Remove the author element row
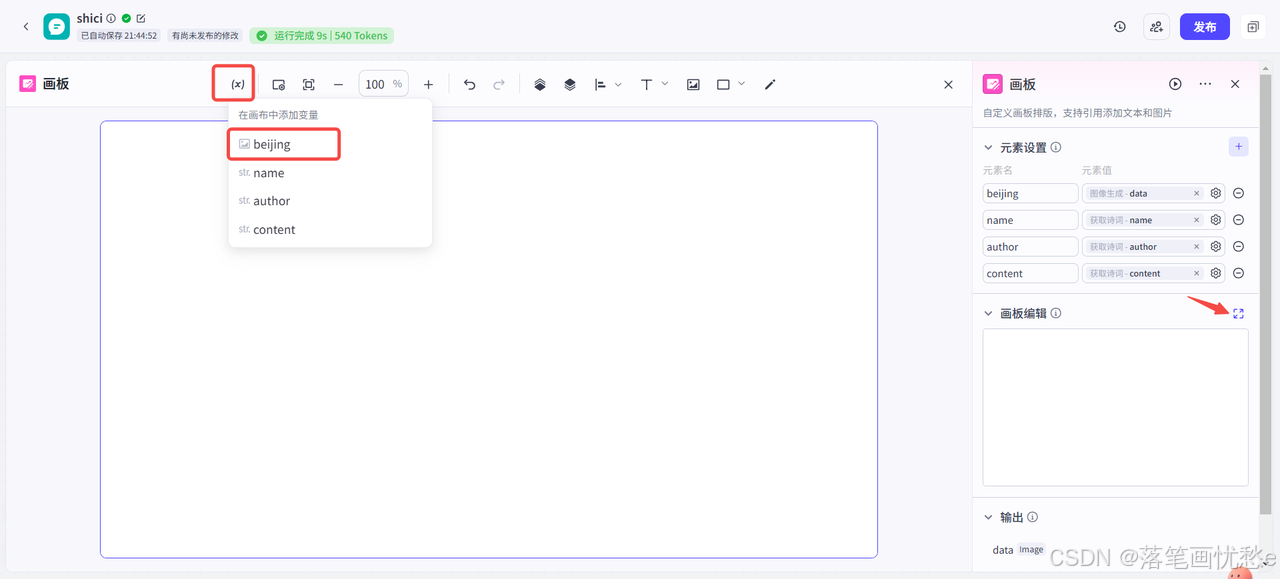The width and height of the screenshot is (1280, 579). point(1238,247)
